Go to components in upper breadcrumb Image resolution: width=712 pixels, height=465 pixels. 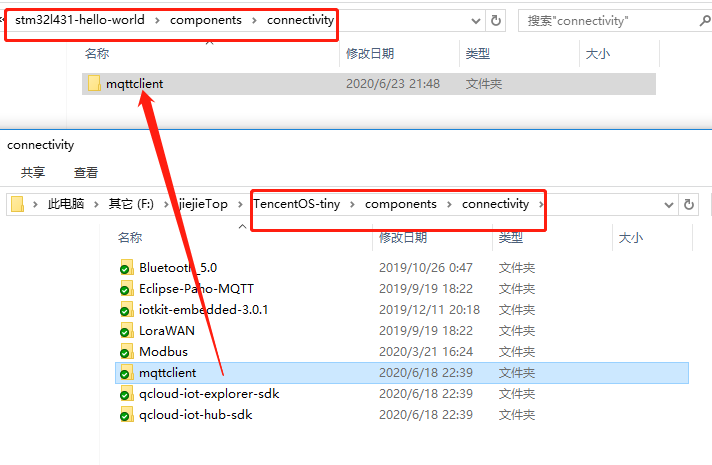(x=206, y=20)
